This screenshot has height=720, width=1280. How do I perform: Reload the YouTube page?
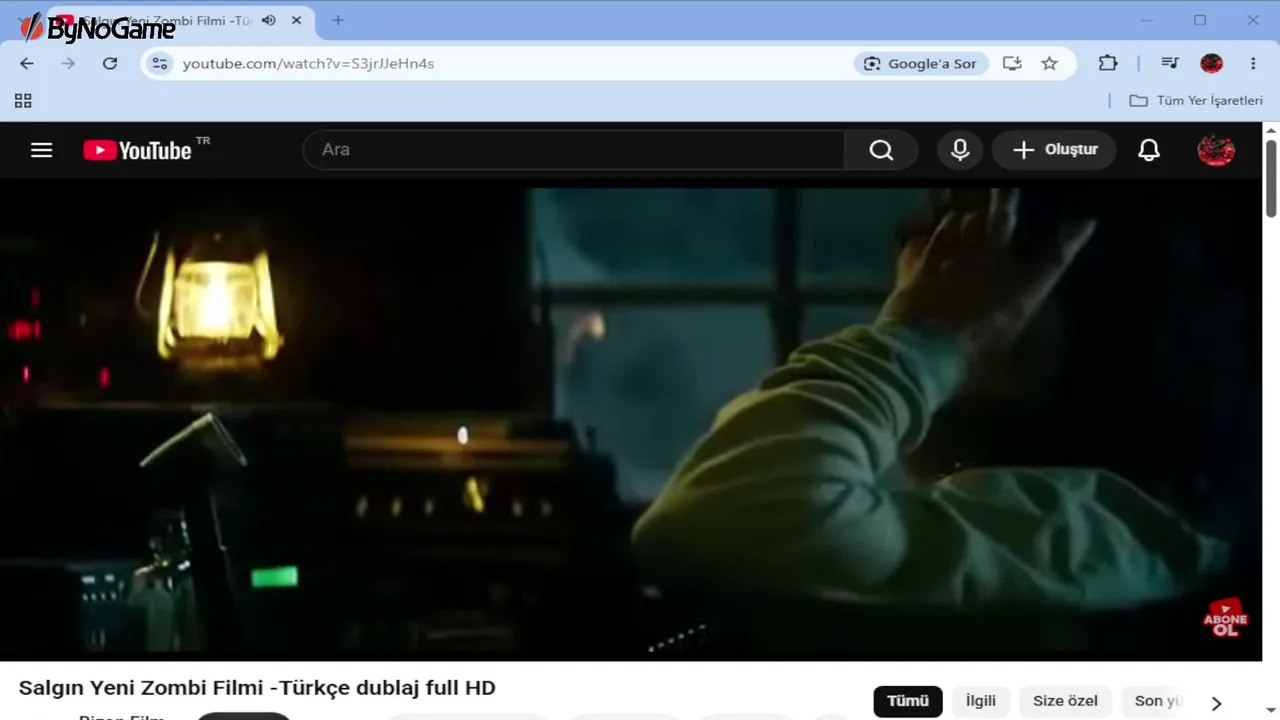110,63
